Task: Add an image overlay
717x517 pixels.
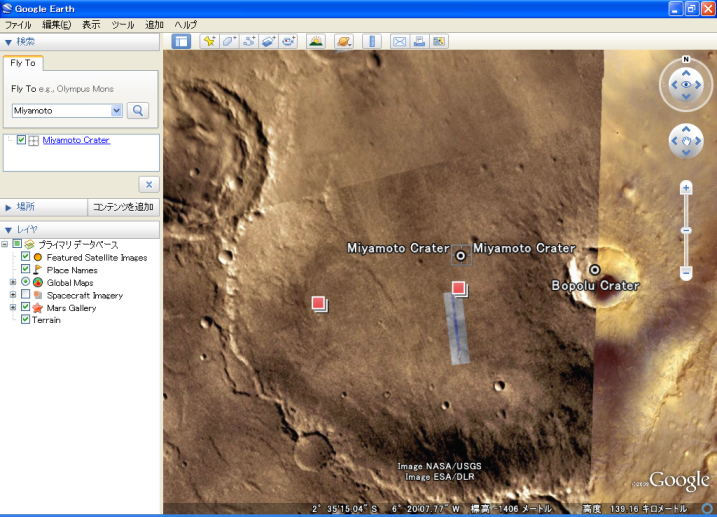Action: [269, 41]
